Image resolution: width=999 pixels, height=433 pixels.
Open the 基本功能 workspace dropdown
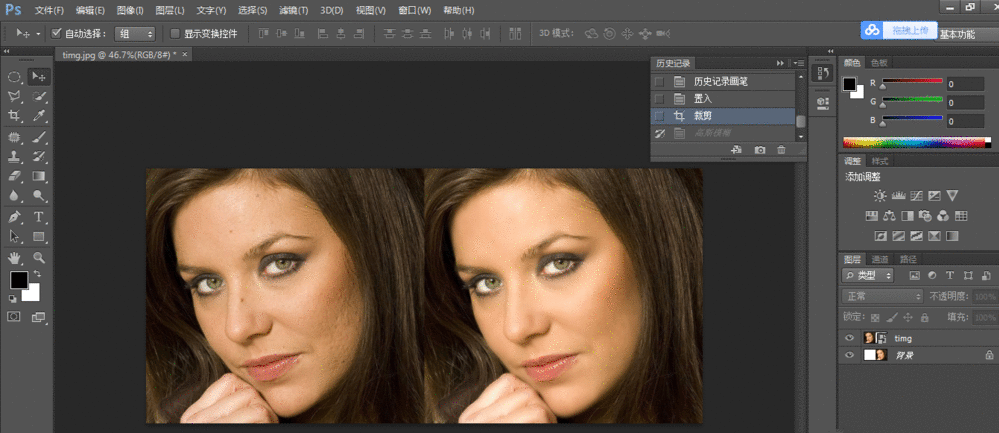click(x=956, y=34)
